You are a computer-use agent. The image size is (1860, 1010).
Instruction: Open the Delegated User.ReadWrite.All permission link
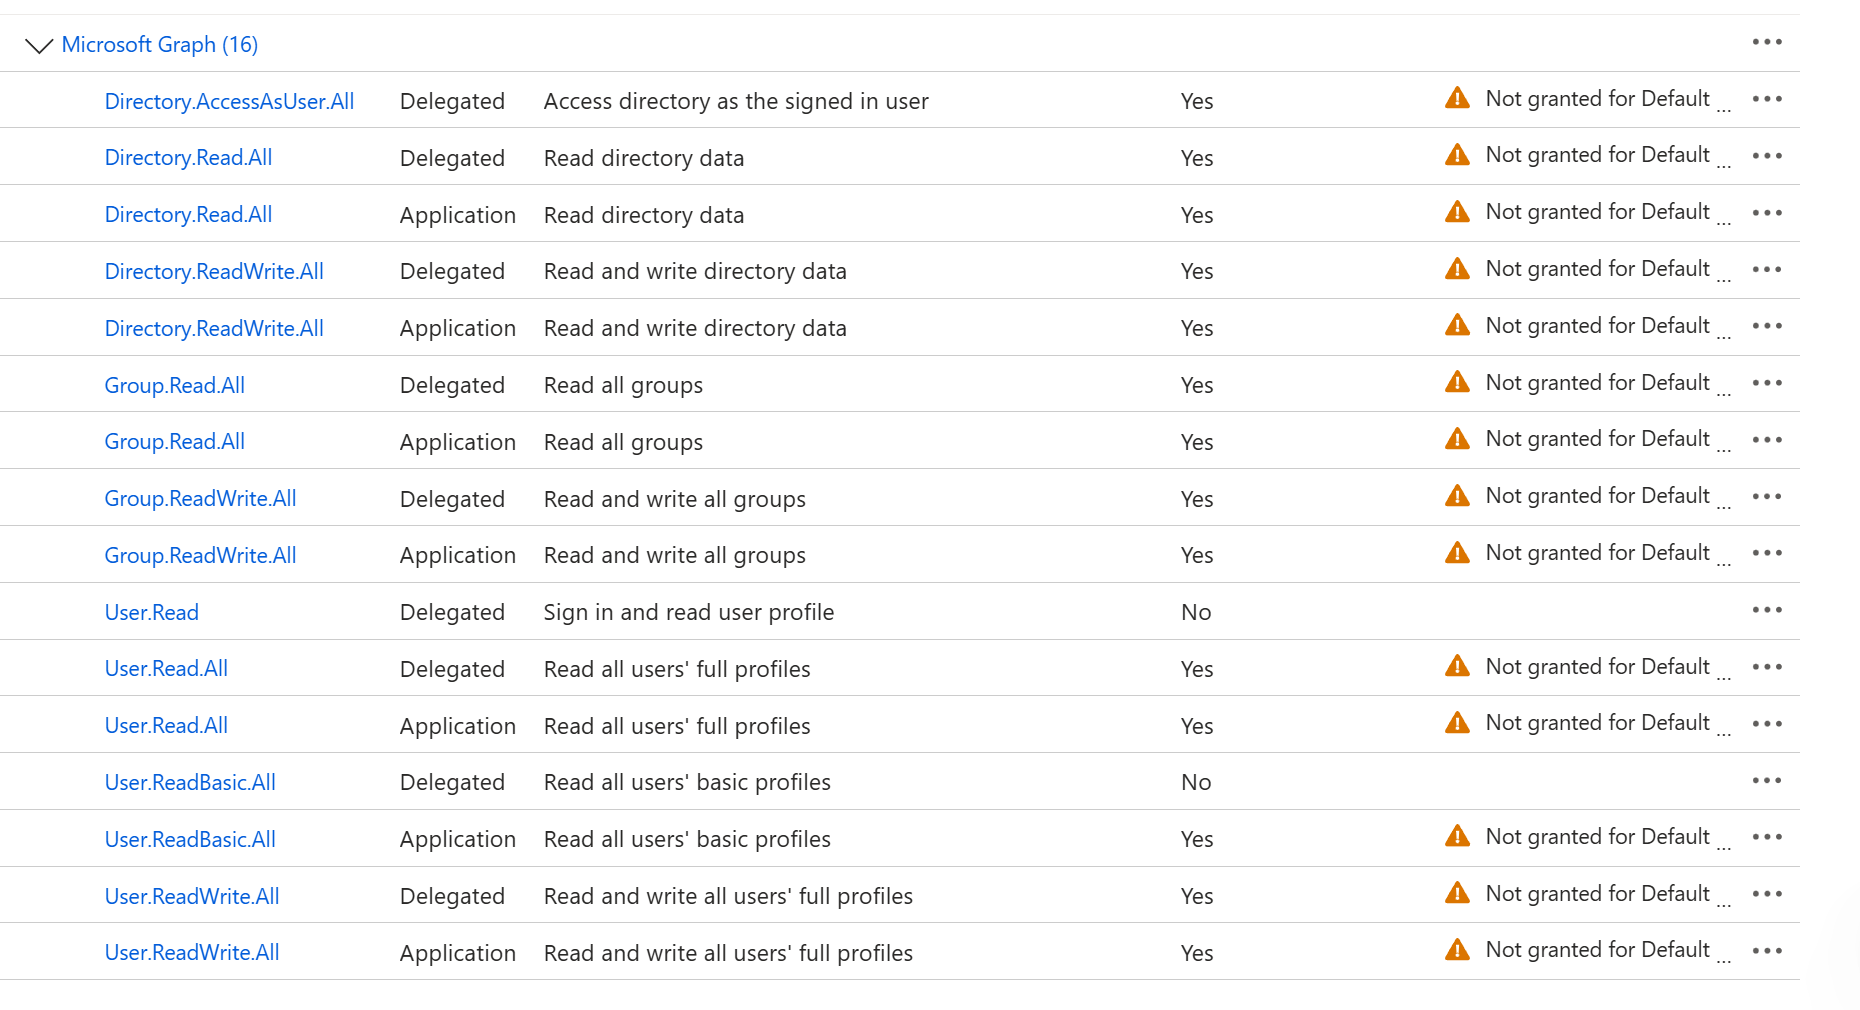tap(192, 896)
